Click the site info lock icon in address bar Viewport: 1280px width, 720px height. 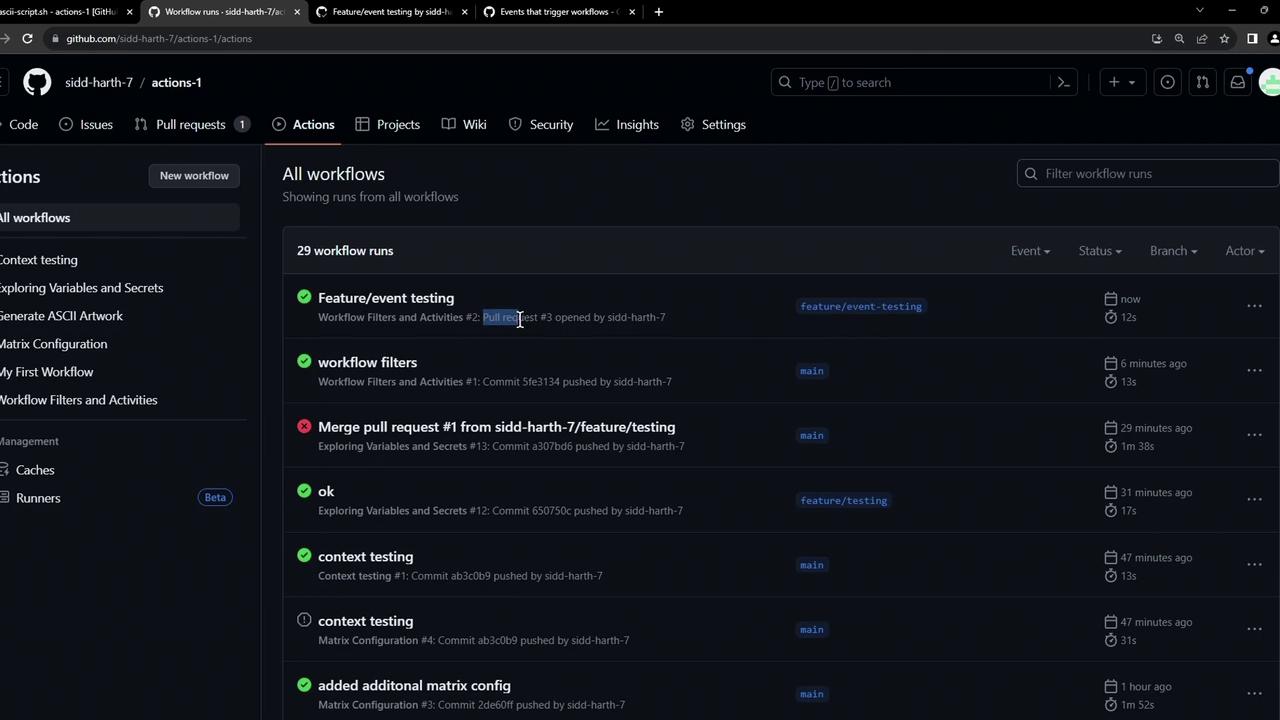tap(57, 38)
